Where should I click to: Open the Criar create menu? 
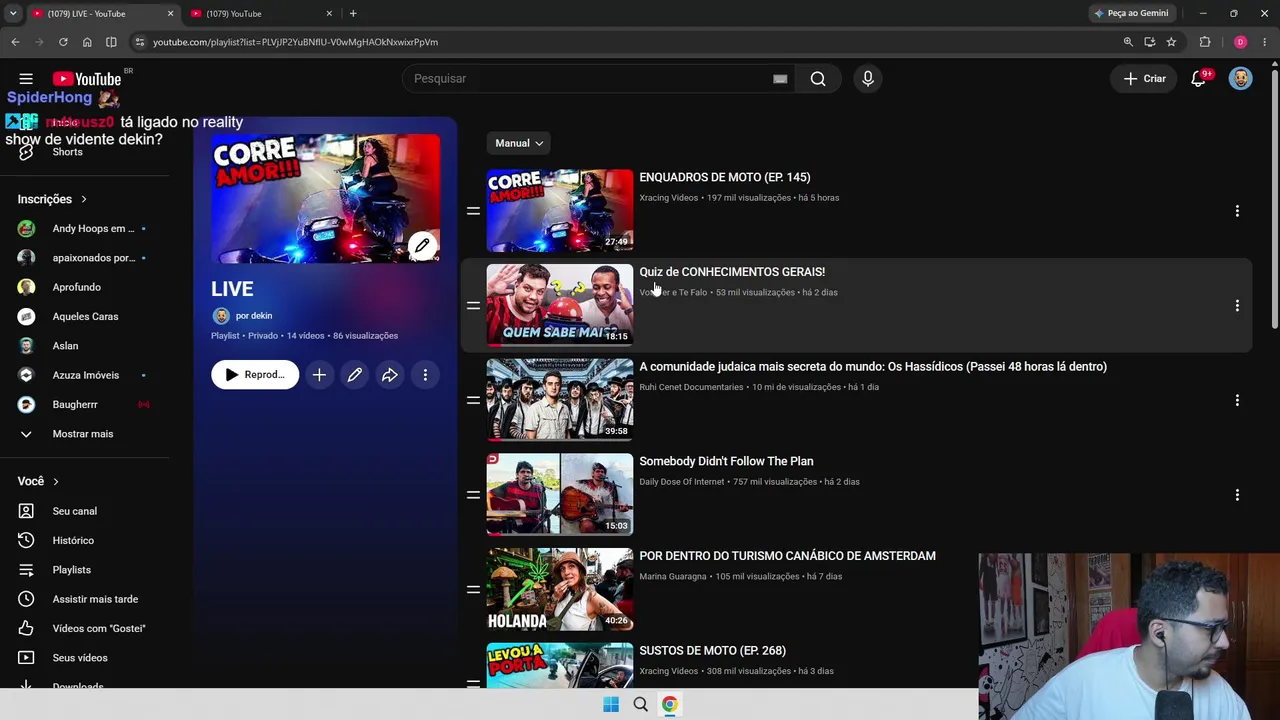(1145, 79)
